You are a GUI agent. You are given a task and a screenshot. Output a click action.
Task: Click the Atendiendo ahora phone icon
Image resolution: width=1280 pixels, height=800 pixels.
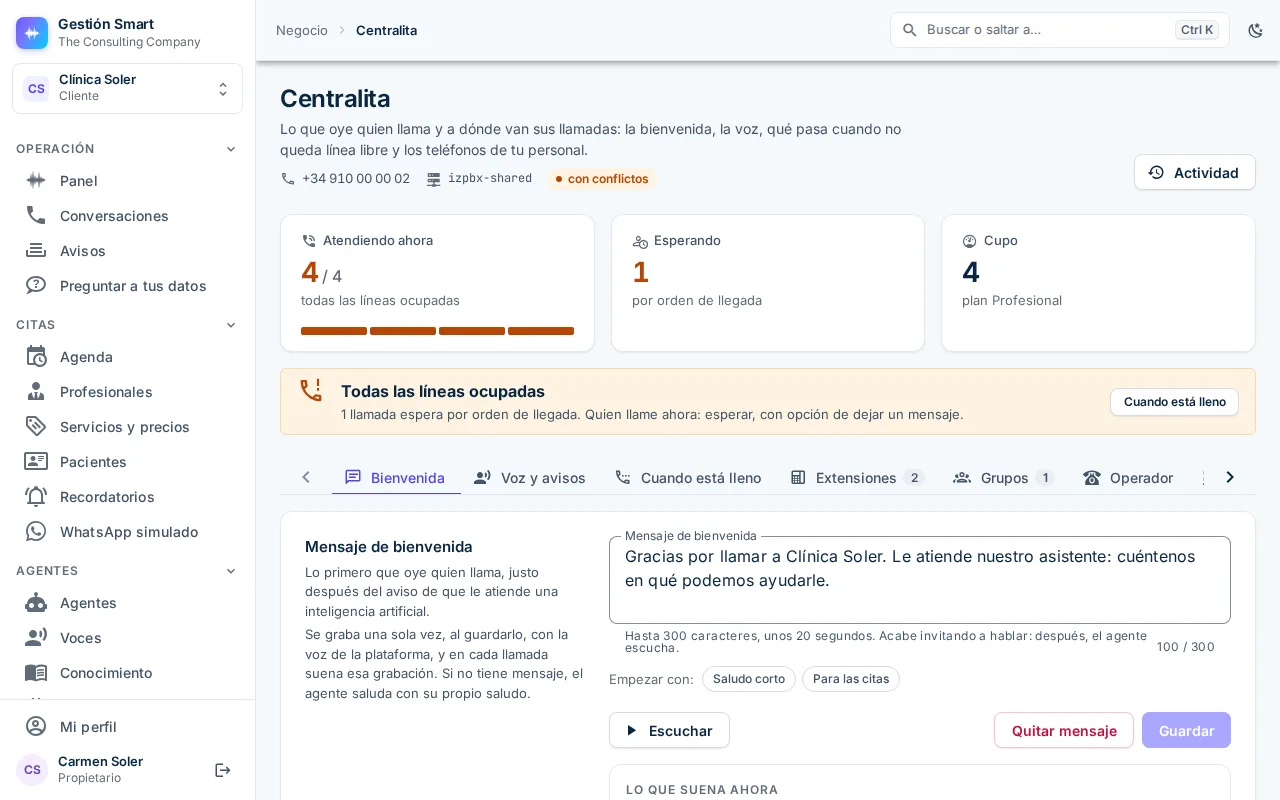pyautogui.click(x=309, y=241)
